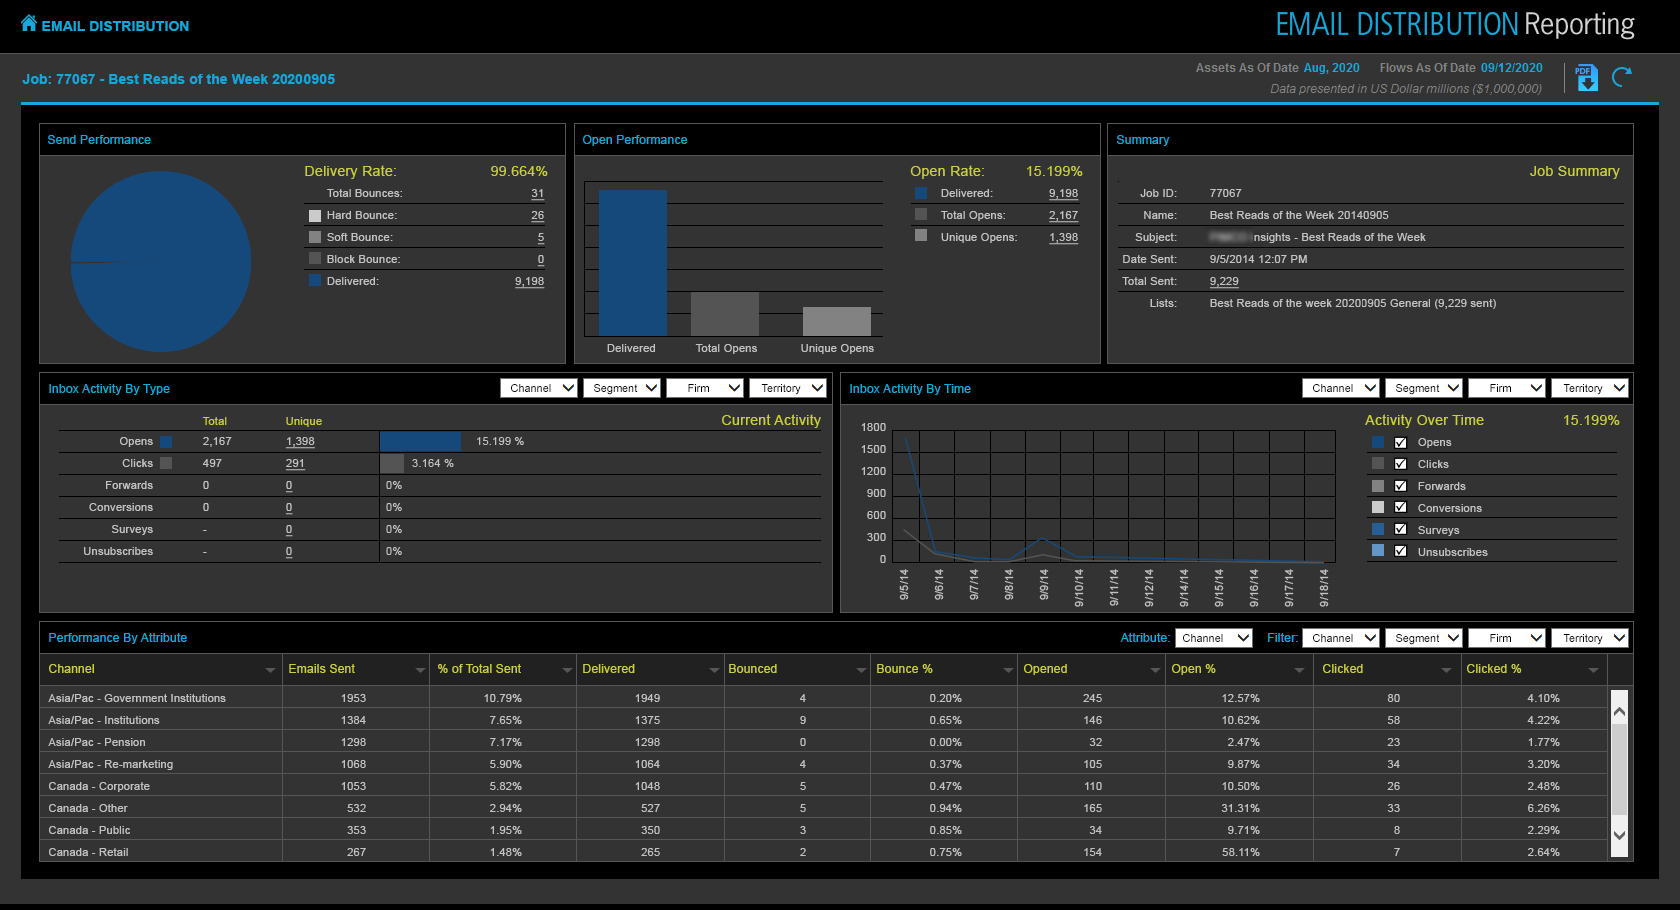The height and width of the screenshot is (910, 1680).
Task: Click the Hard Bounce legend color swatch
Action: click(315, 216)
